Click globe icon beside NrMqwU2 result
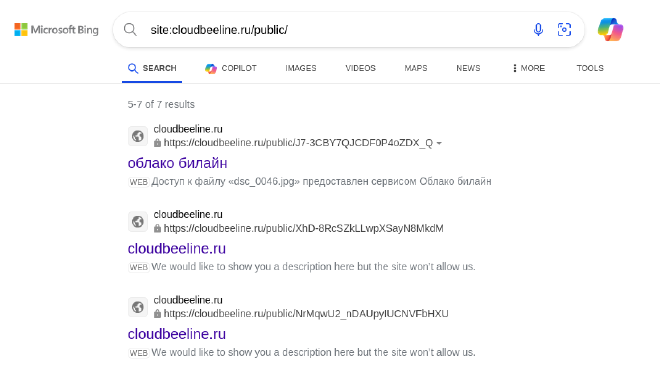The image size is (660, 376). tap(138, 307)
